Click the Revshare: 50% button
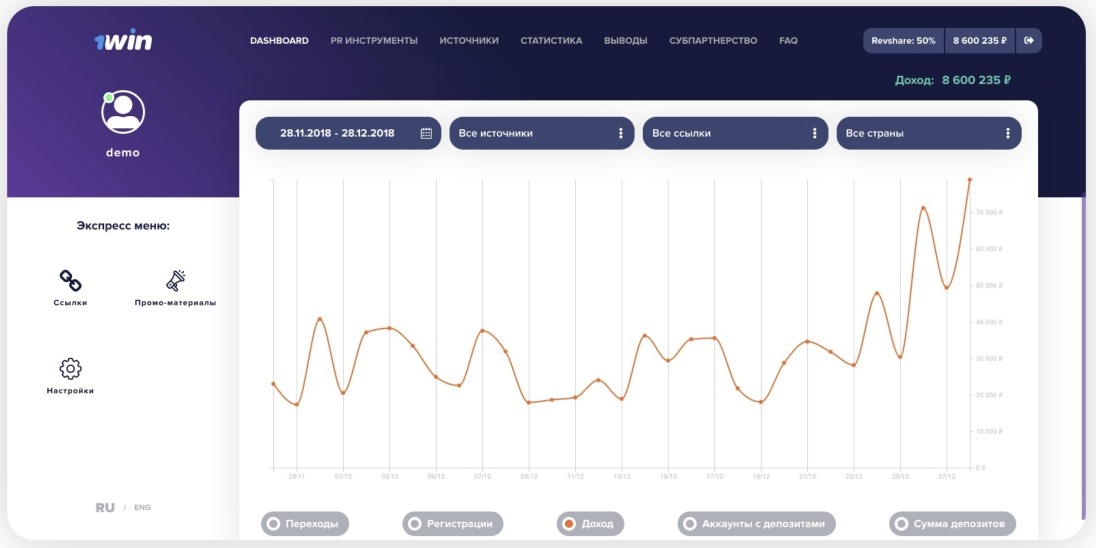The width and height of the screenshot is (1096, 548). (903, 41)
